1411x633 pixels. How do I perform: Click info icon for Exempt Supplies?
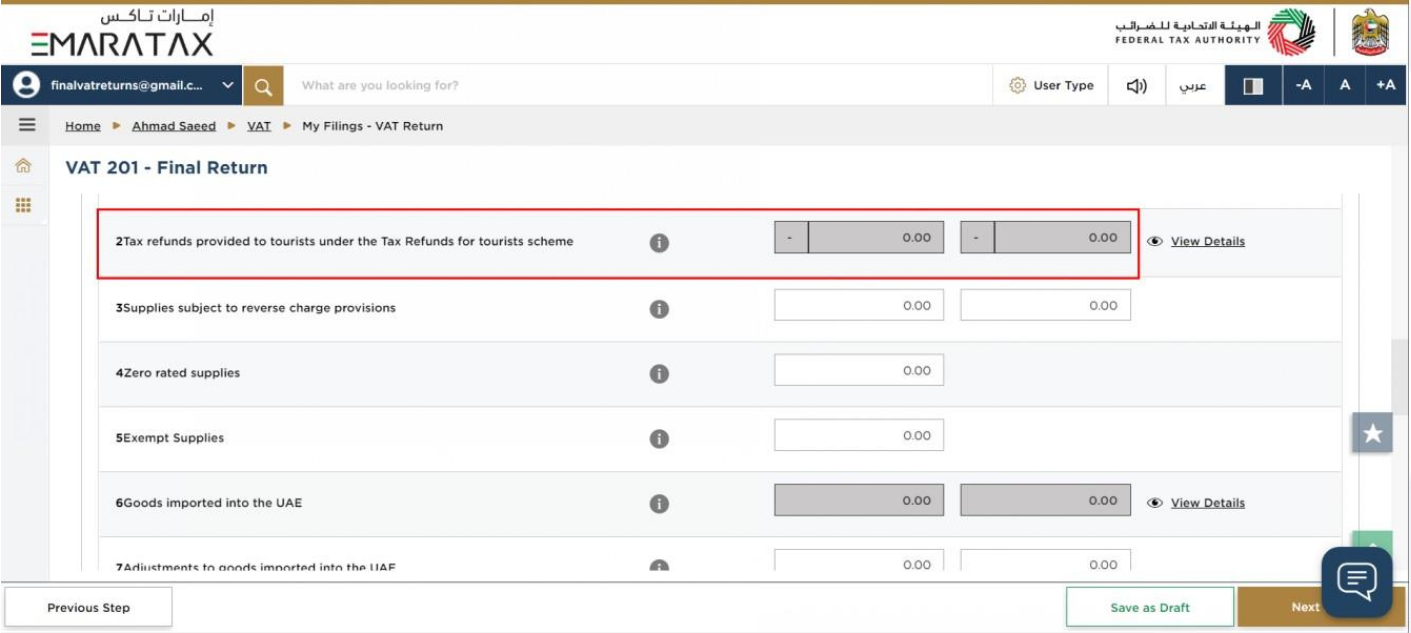click(x=659, y=438)
